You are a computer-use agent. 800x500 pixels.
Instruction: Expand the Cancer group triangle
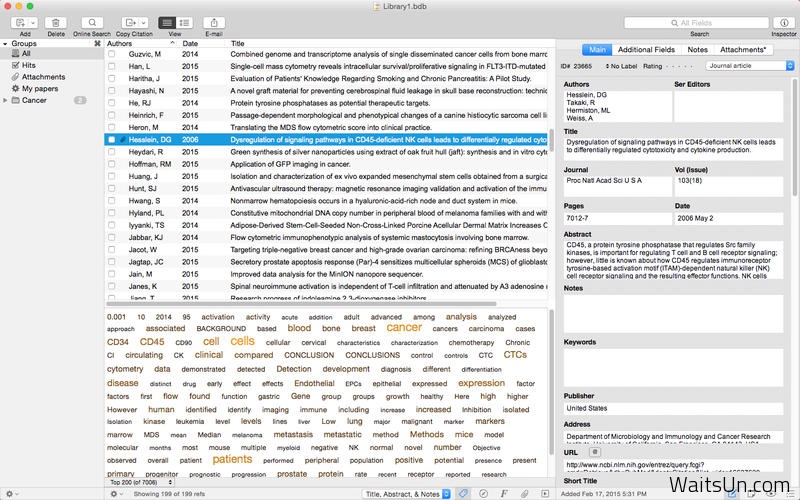pos(5,100)
